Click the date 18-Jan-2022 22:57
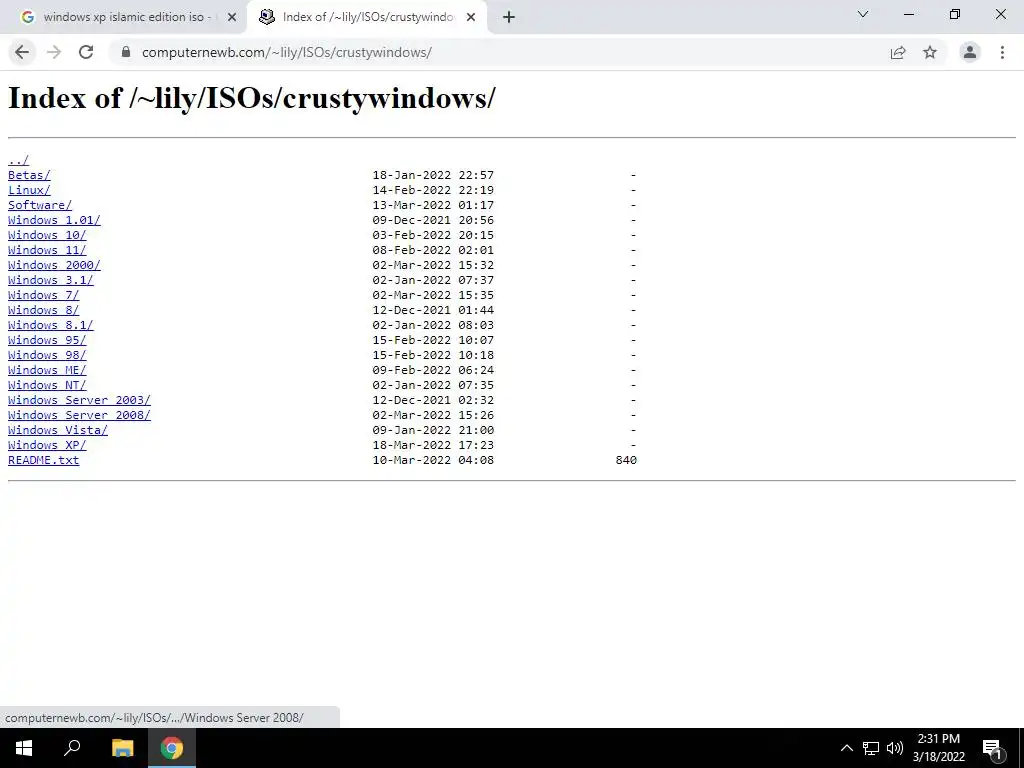Viewport: 1024px width, 768px height. coord(433,175)
